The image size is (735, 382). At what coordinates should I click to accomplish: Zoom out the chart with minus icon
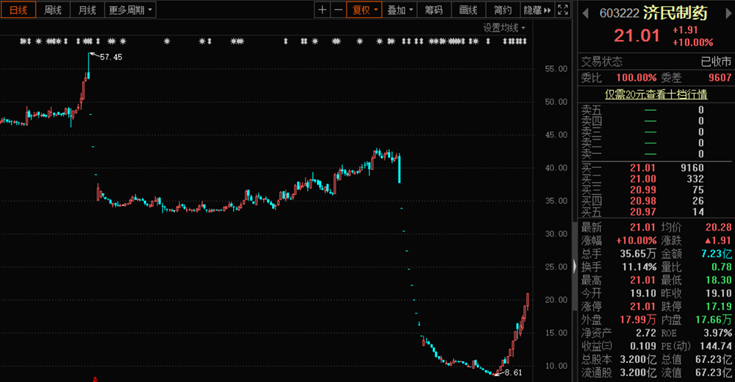(338, 10)
